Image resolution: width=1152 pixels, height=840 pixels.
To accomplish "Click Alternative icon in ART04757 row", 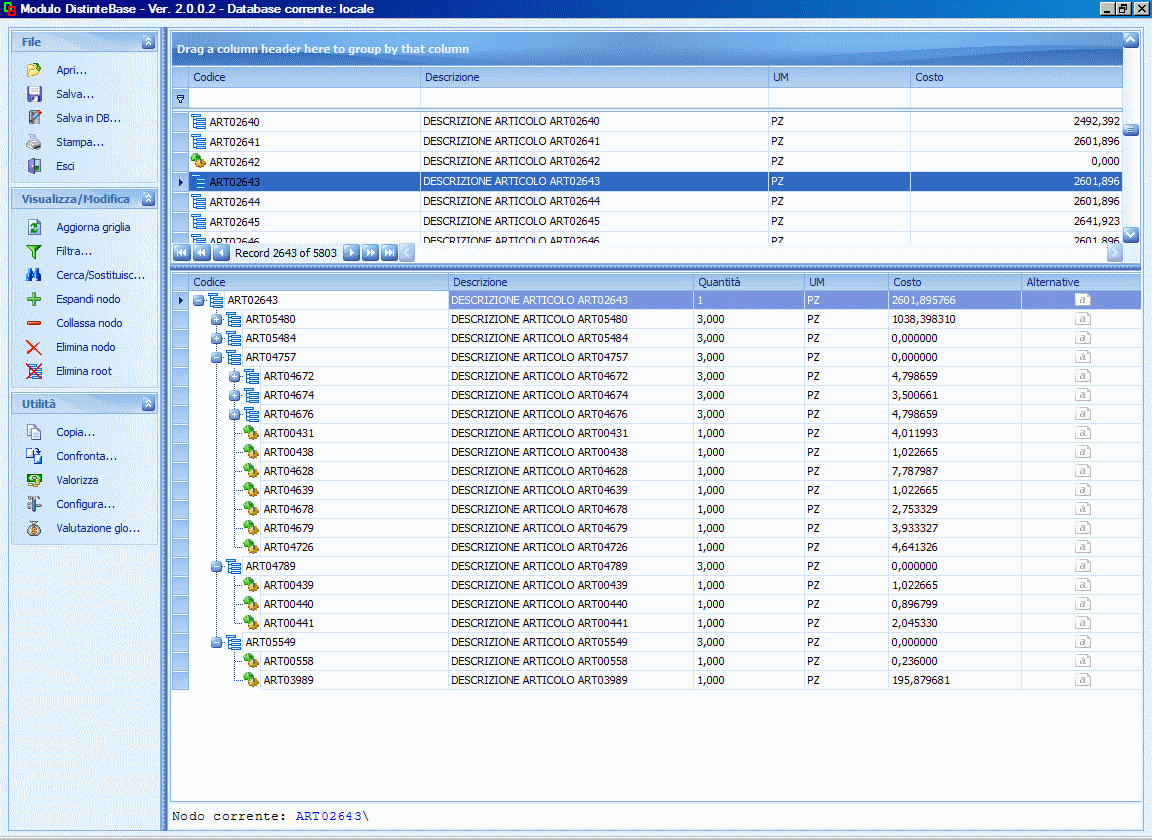I will 1082,357.
